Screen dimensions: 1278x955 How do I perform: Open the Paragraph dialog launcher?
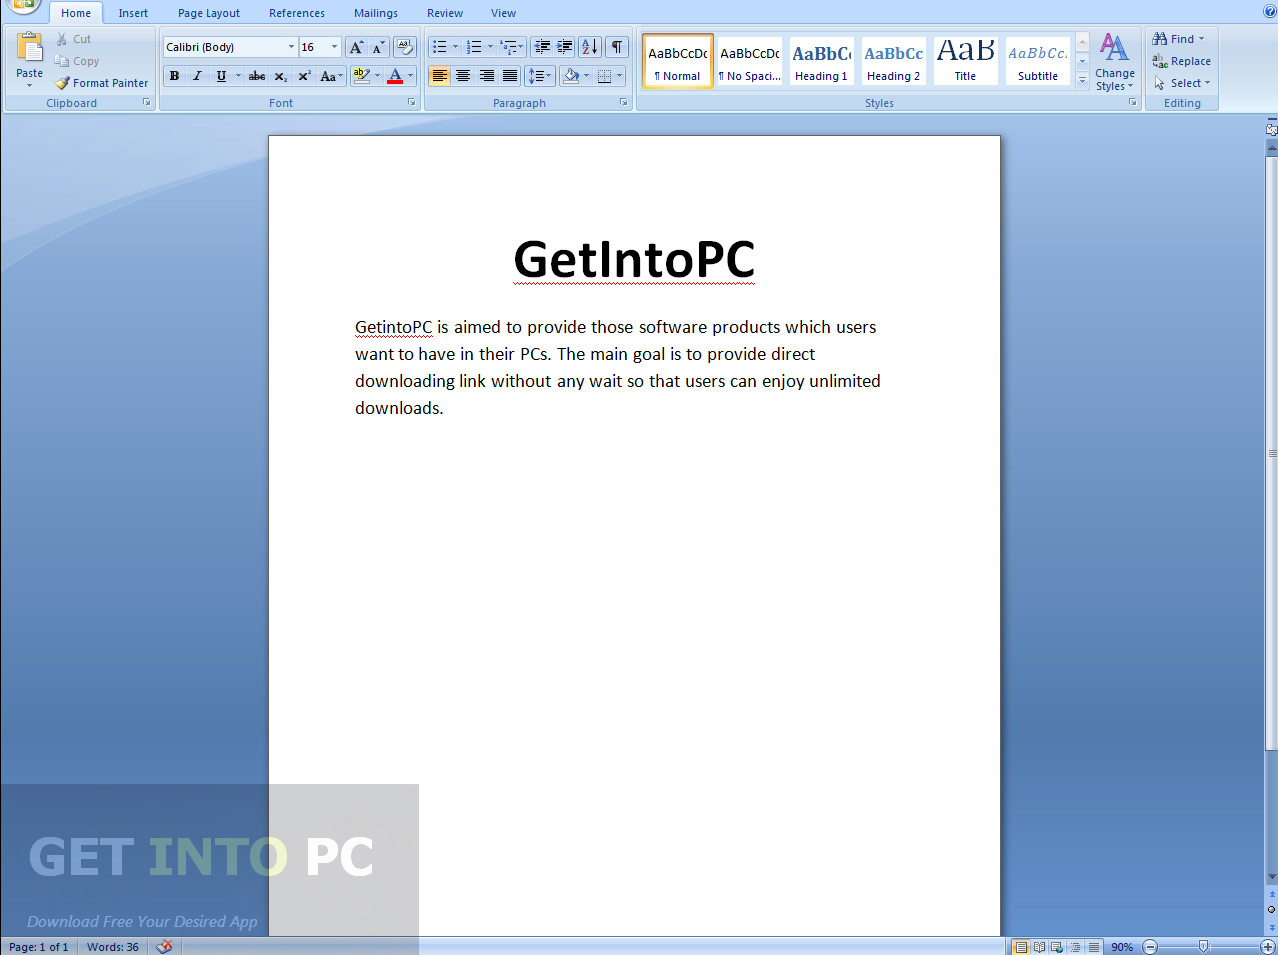[623, 102]
